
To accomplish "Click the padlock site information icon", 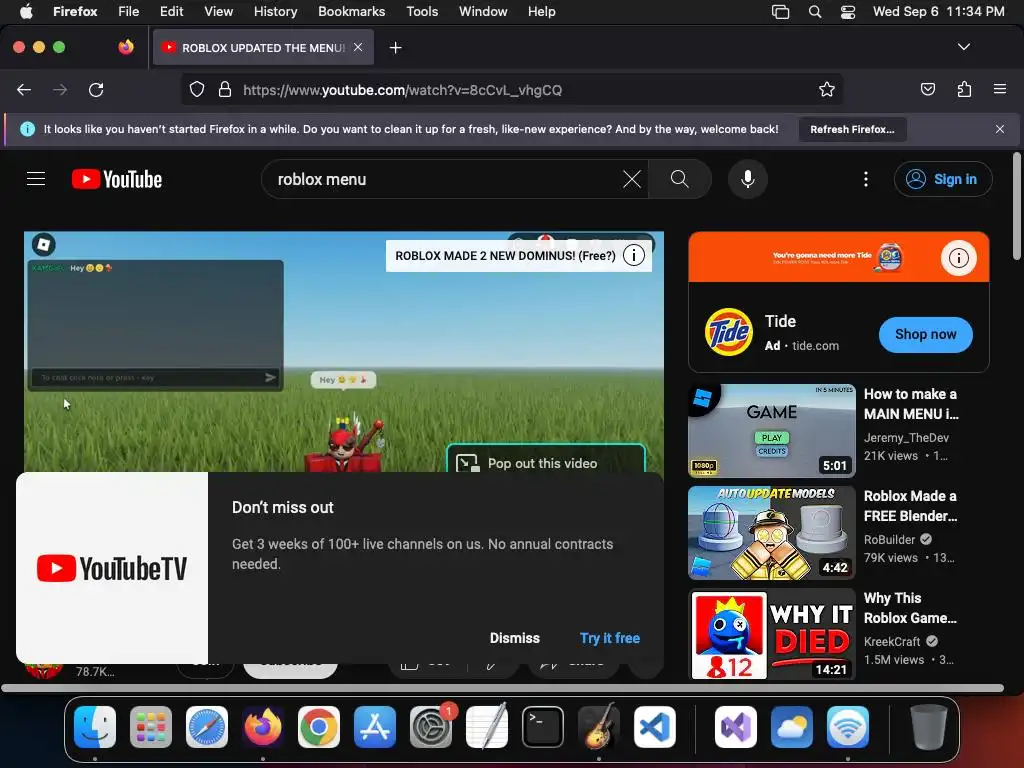I will [x=225, y=89].
